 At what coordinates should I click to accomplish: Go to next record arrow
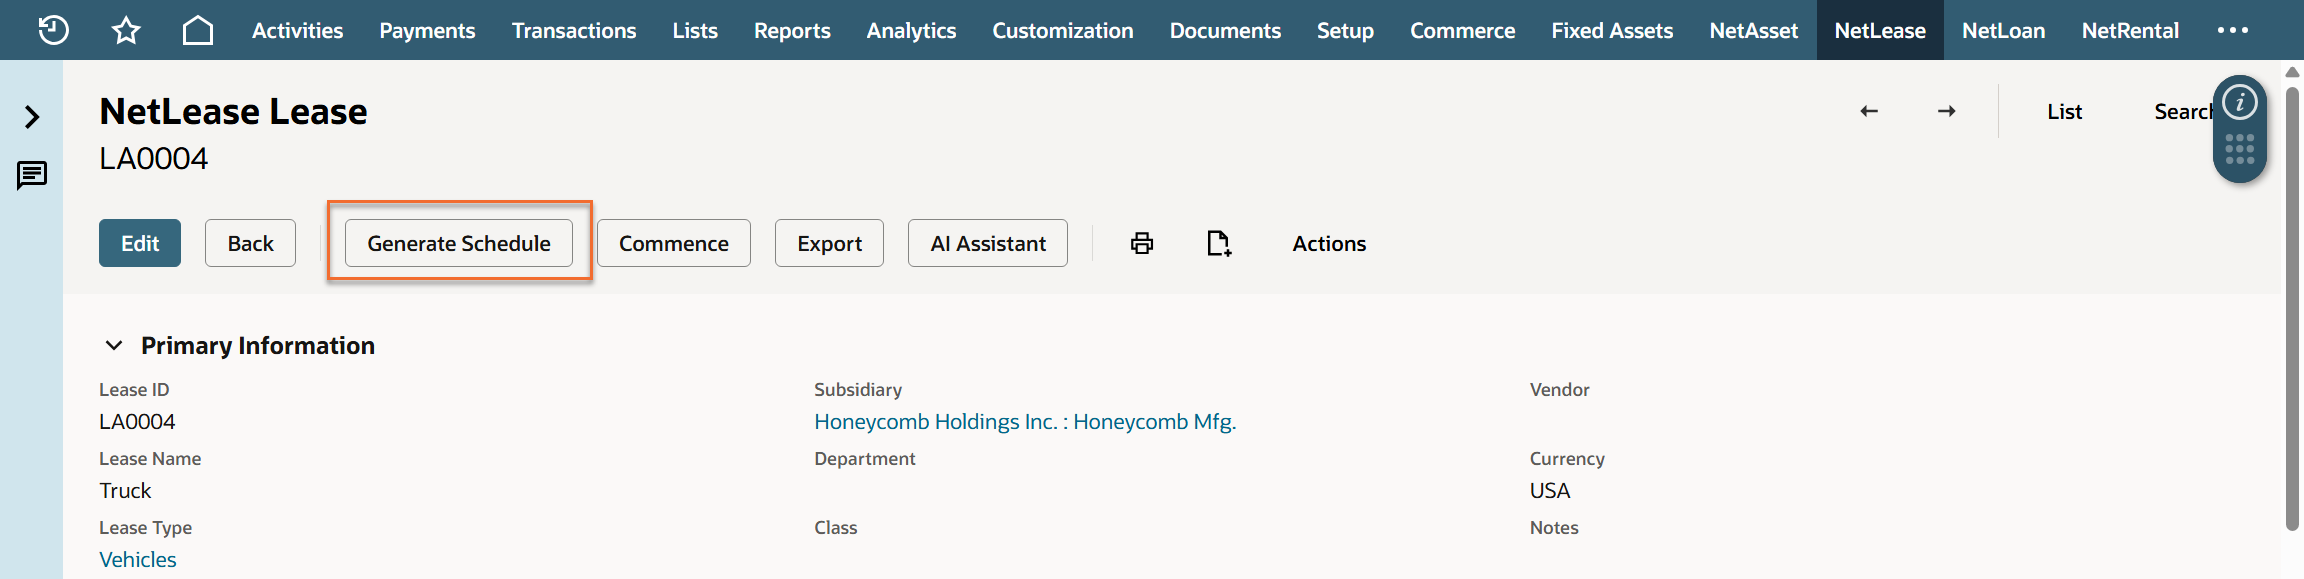coord(1946,111)
